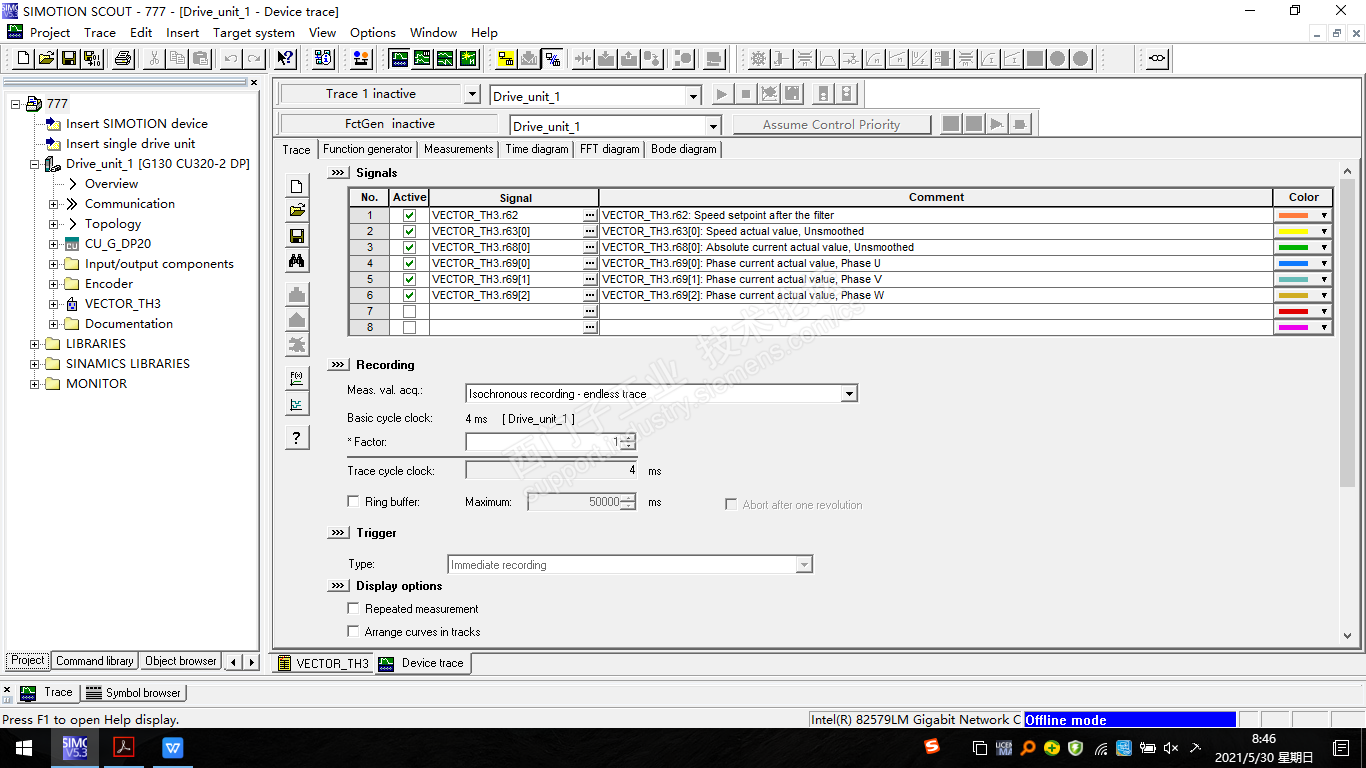This screenshot has height=768, width=1366.
Task: Enable the Ring buffer checkbox
Action: pos(353,501)
